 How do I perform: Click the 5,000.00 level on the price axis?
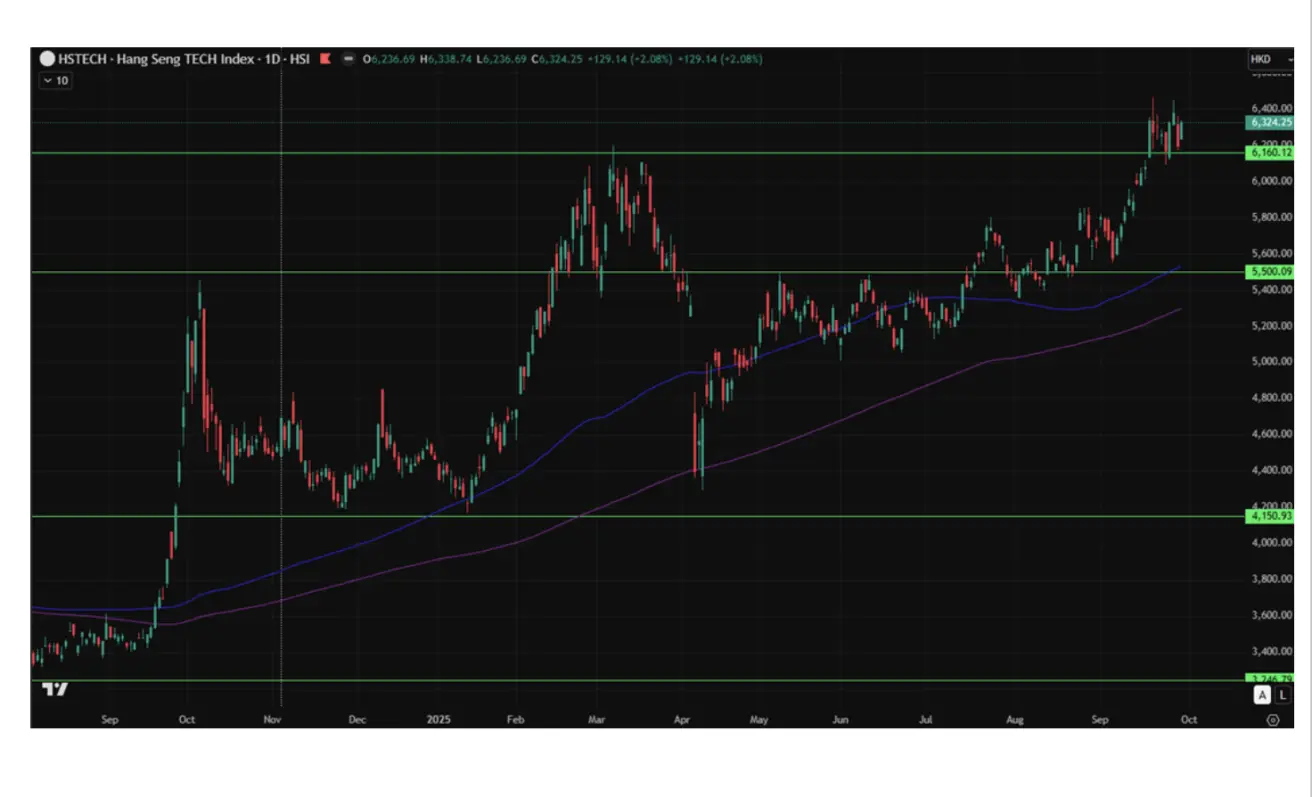1270,361
